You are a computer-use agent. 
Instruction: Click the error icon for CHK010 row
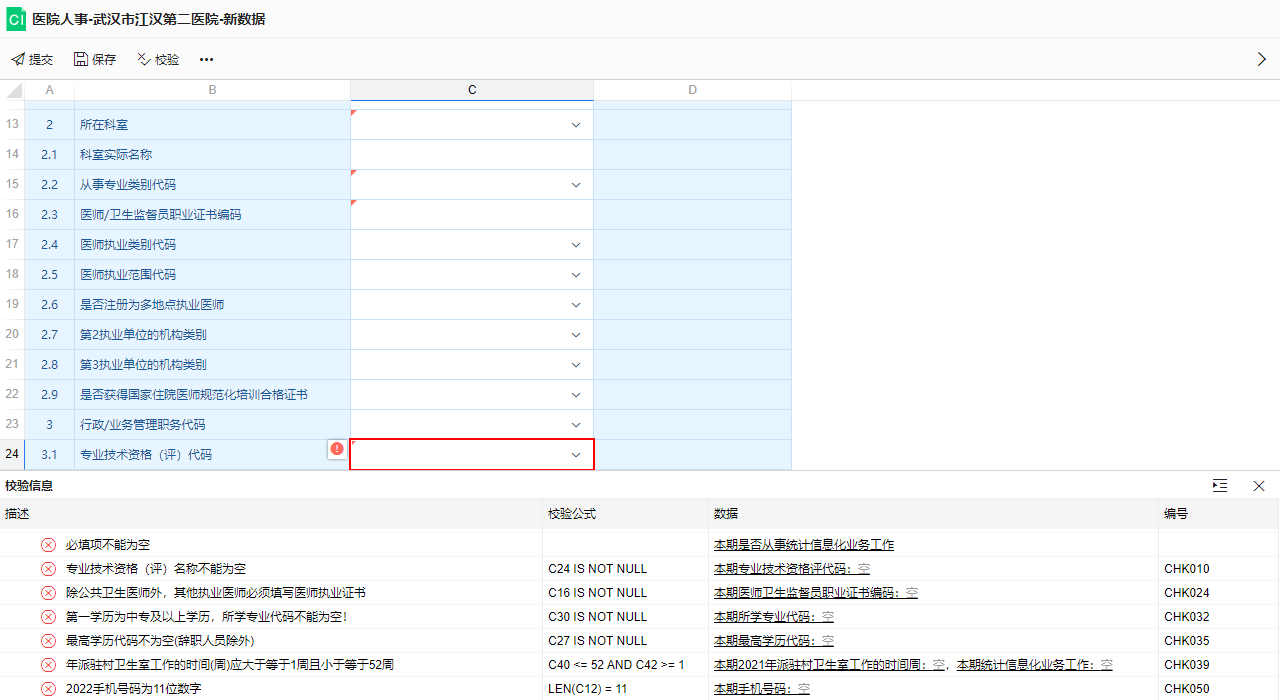[48, 569]
